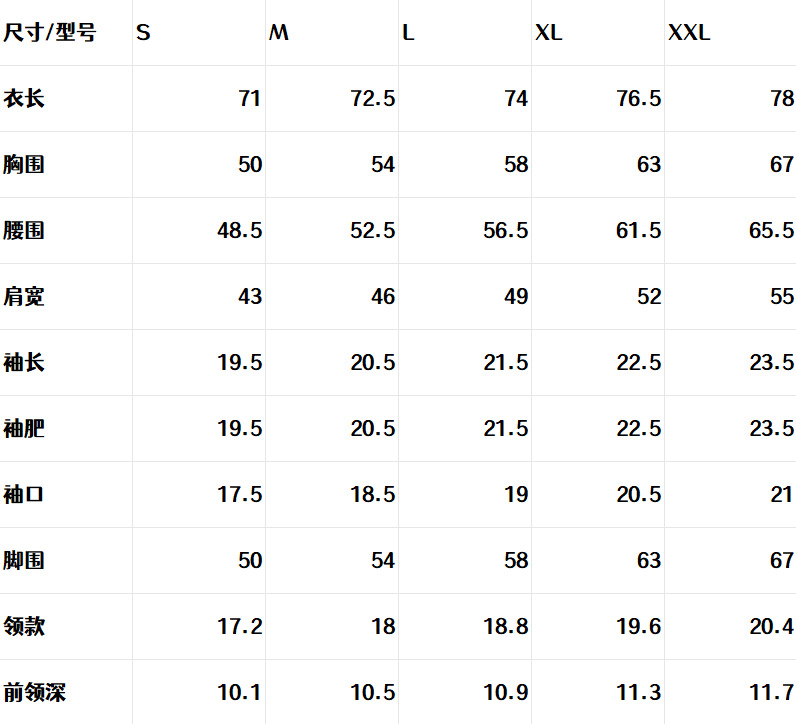Click the XXL column header

(689, 33)
